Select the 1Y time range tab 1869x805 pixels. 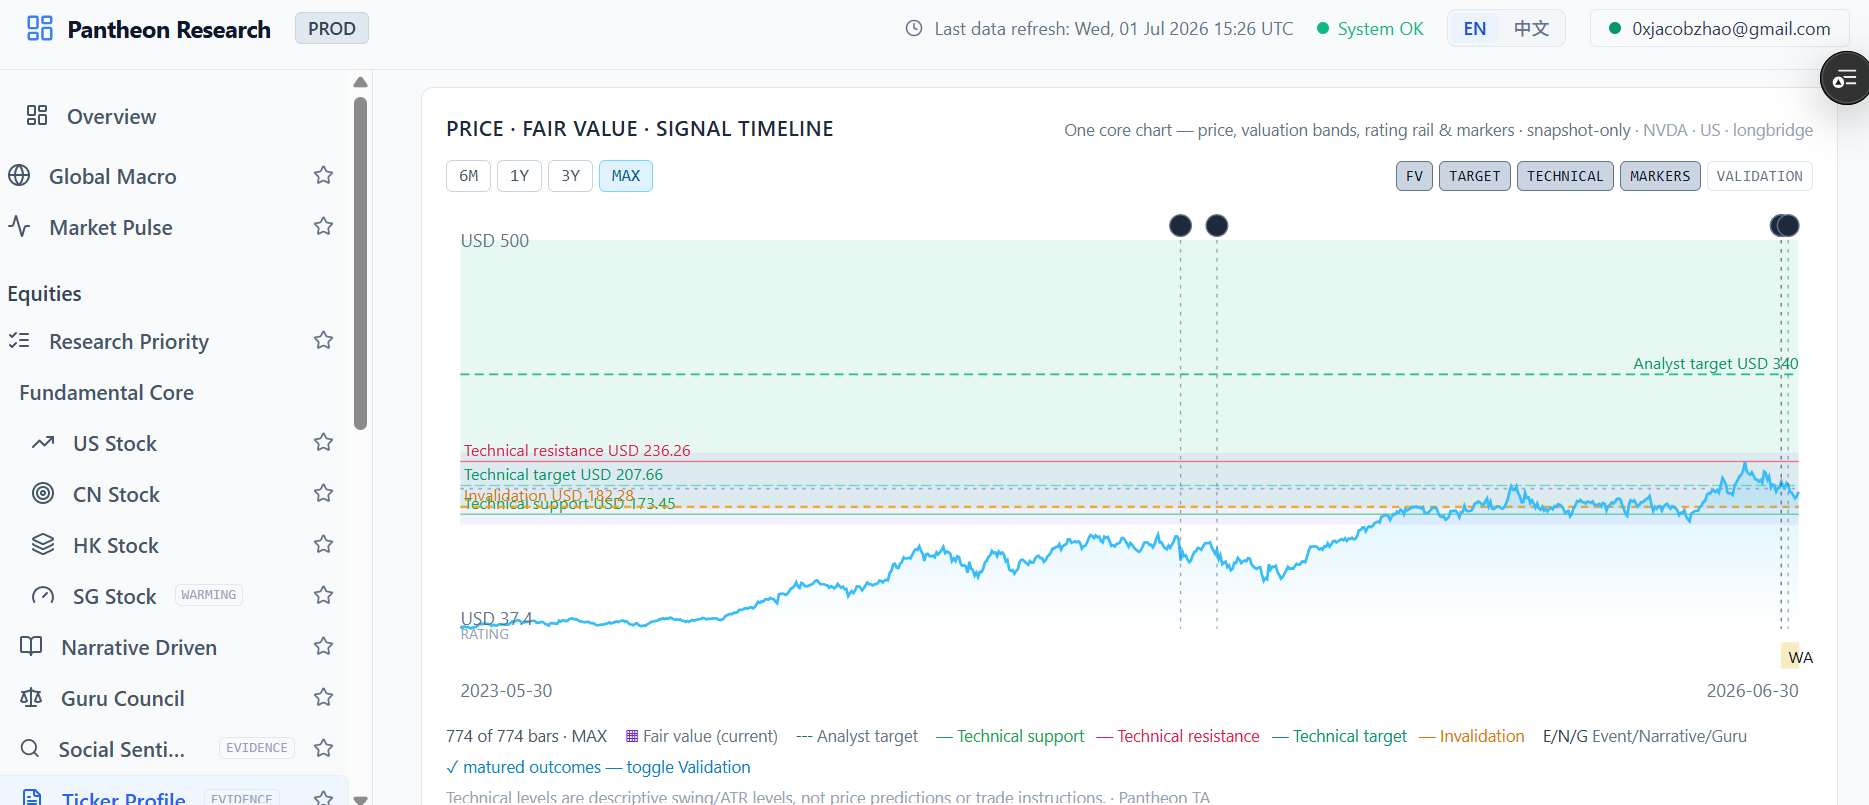(519, 176)
